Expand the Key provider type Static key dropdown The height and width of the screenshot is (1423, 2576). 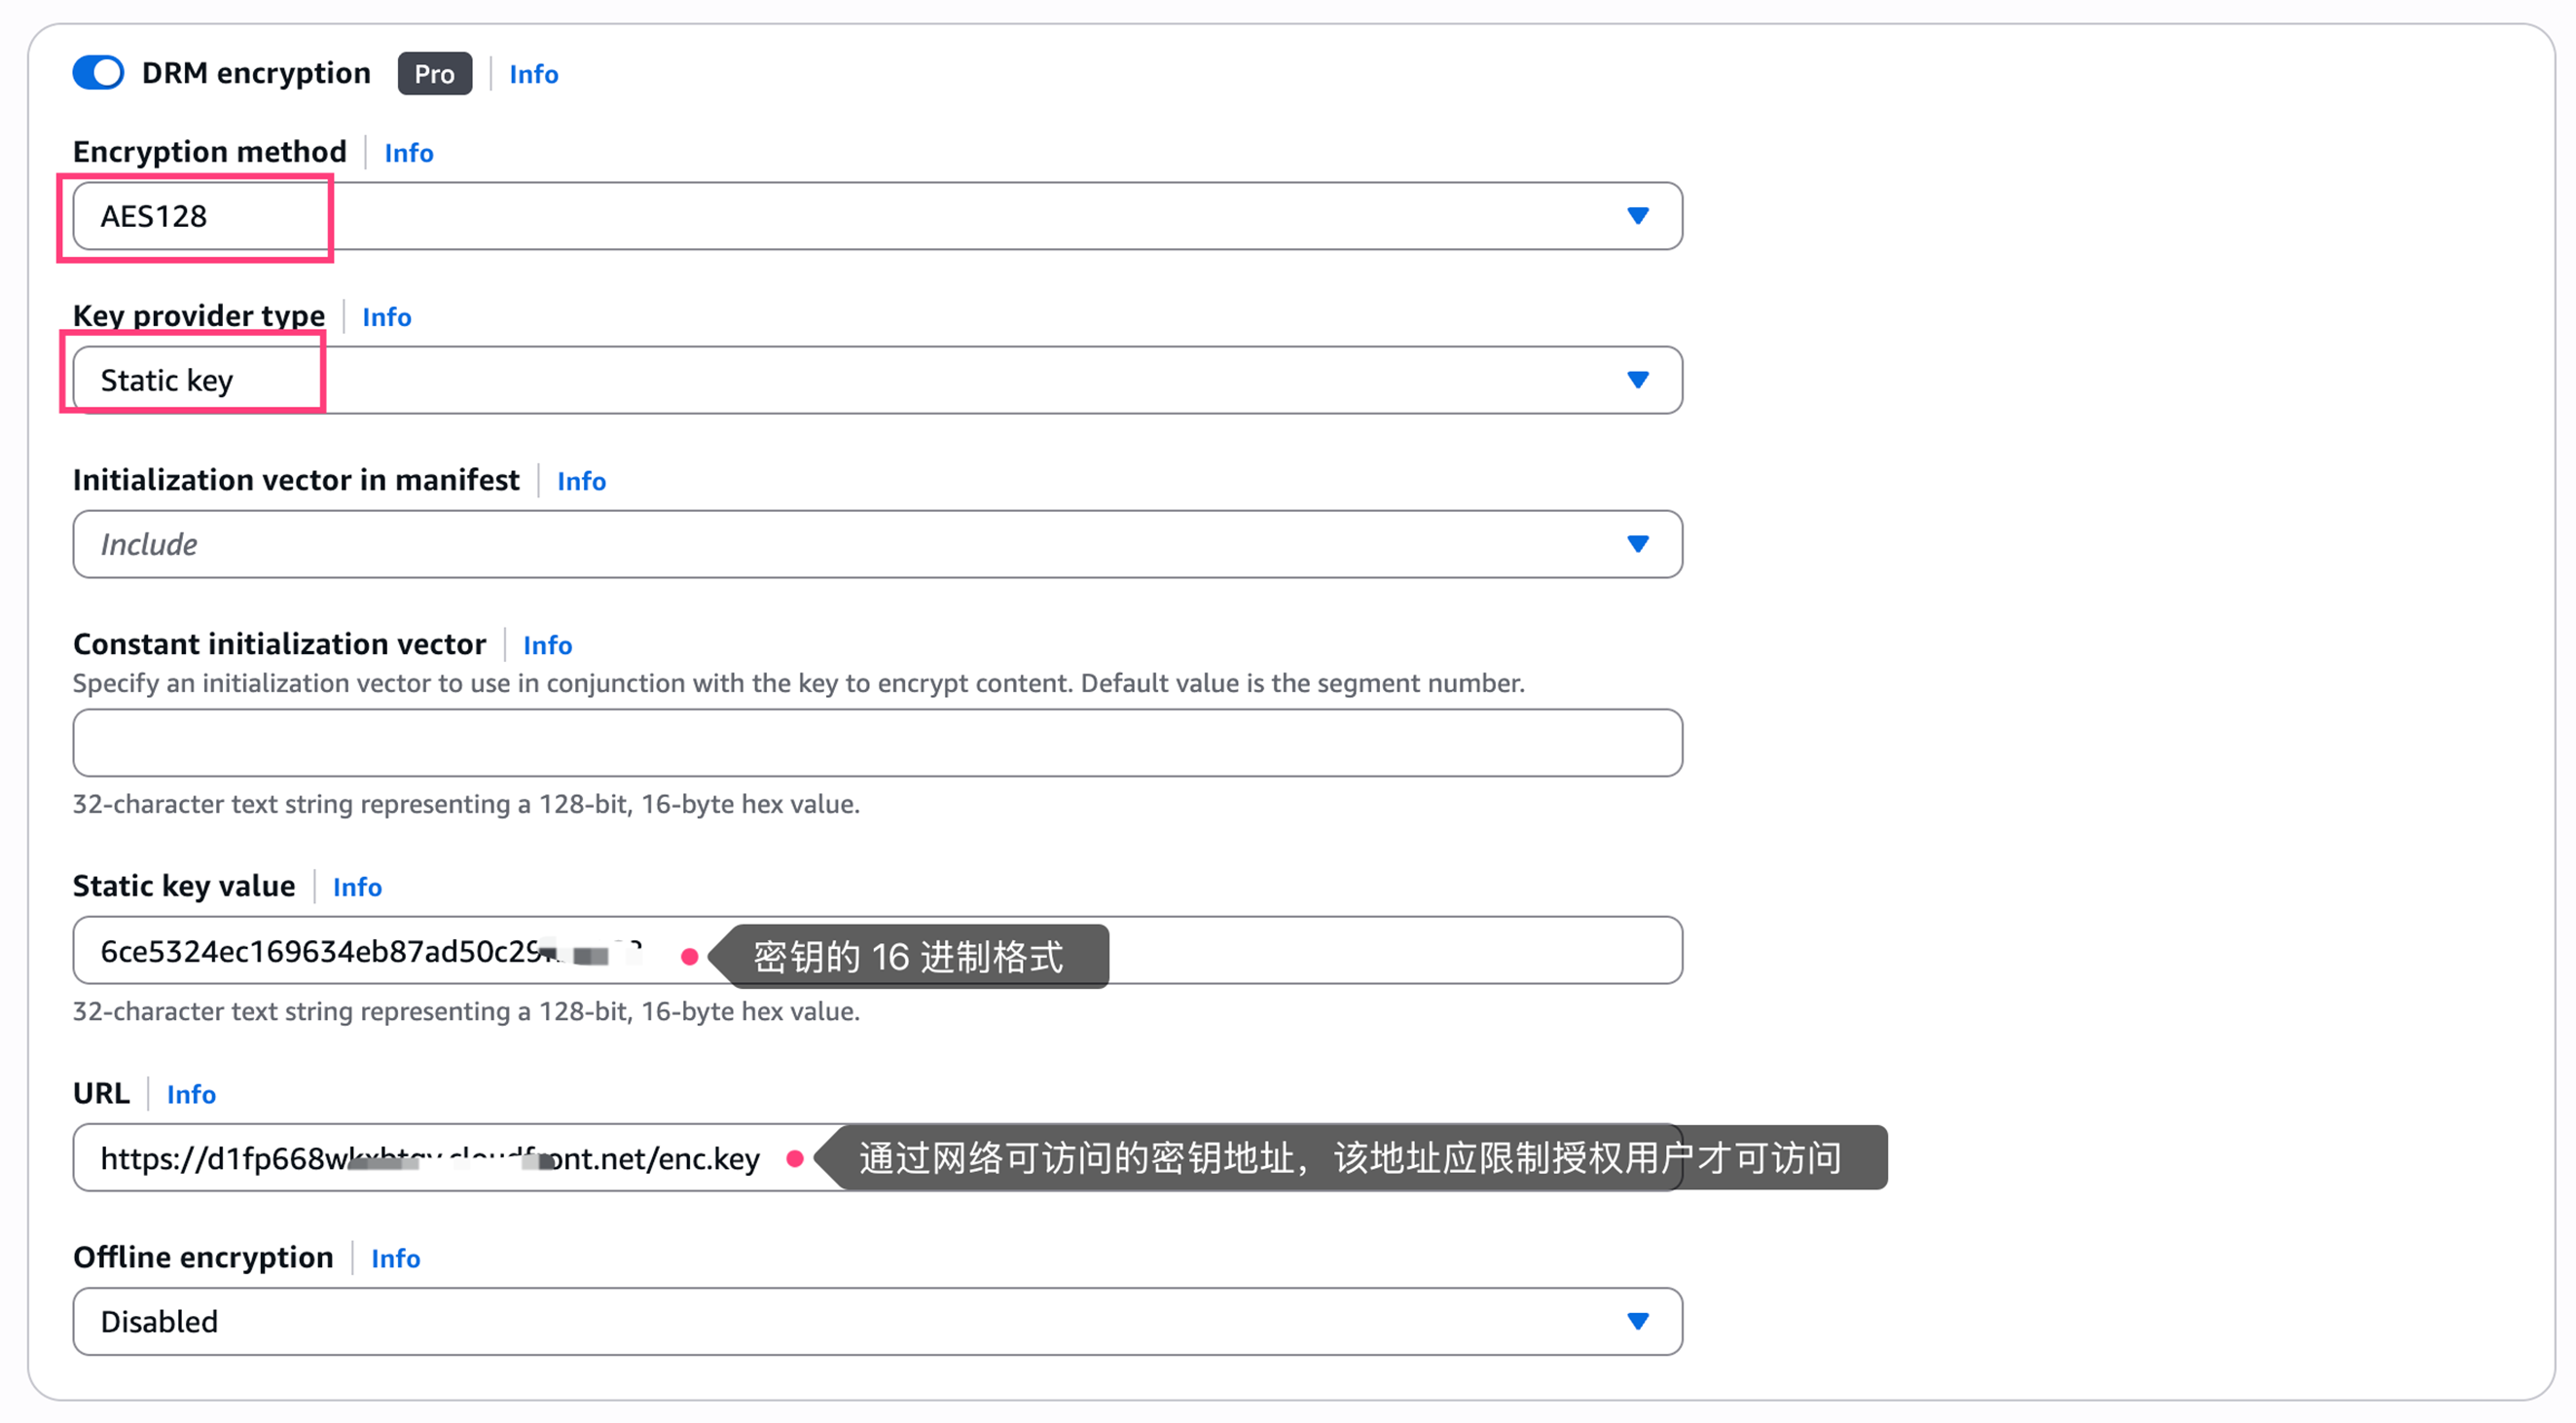click(876, 380)
